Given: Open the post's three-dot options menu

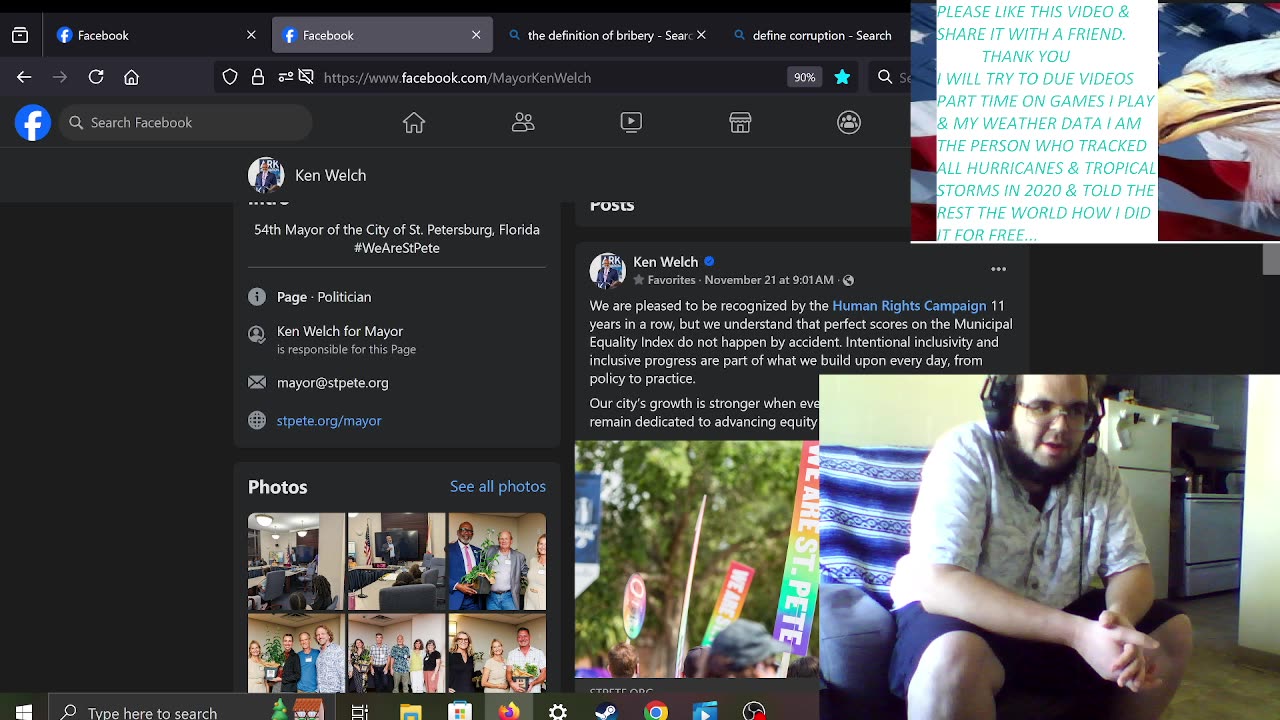Looking at the screenshot, I should tap(998, 269).
